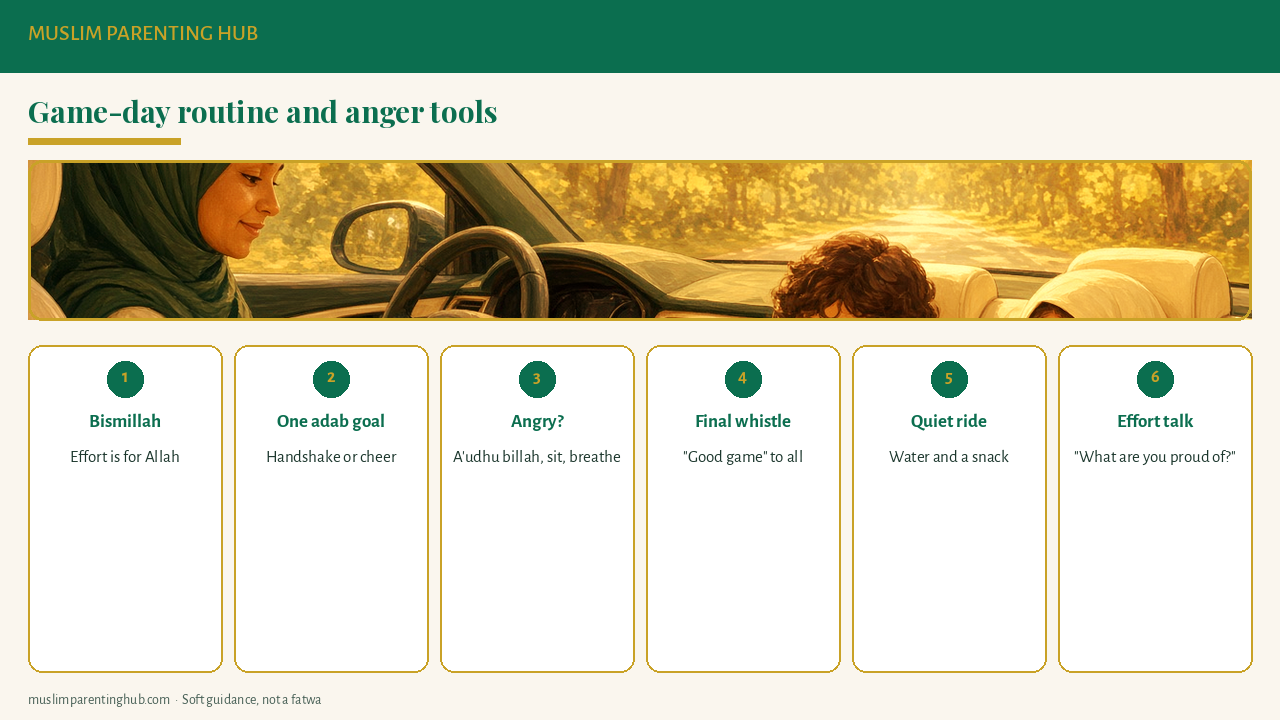This screenshot has height=720, width=1280.
Task: Click the car ride banner illustration
Action: click(640, 240)
